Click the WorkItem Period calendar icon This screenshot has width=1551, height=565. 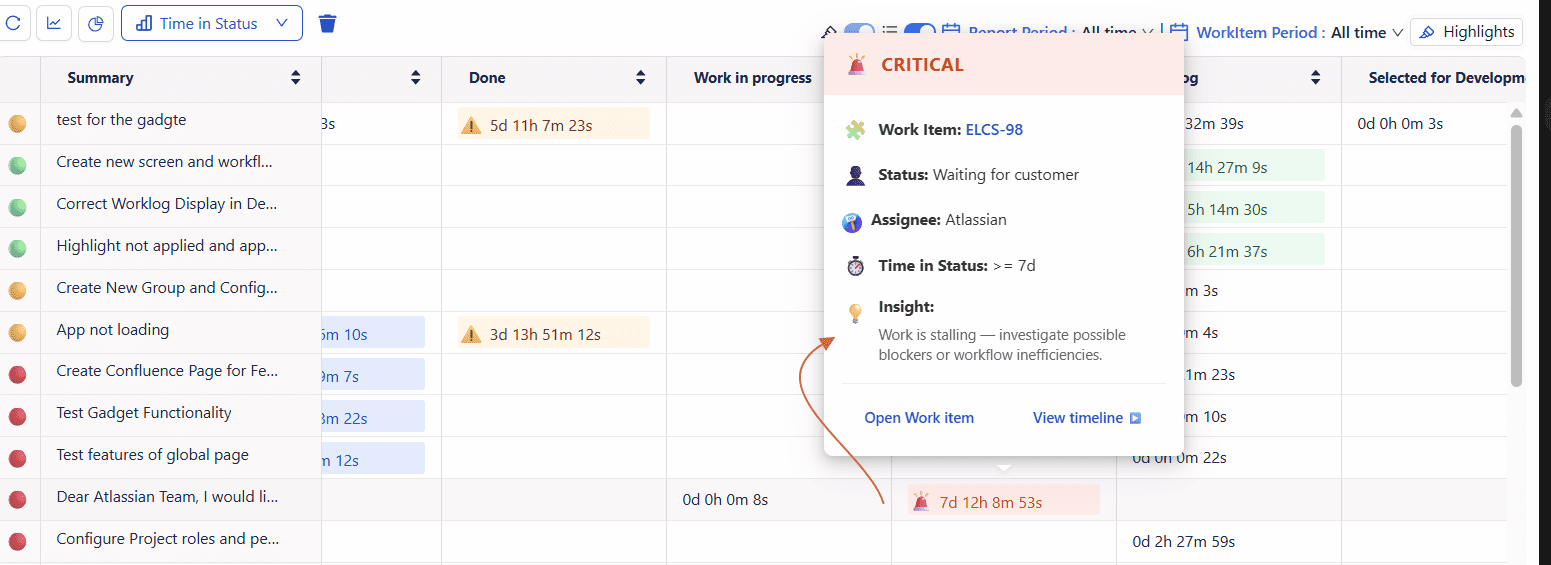pos(1179,32)
